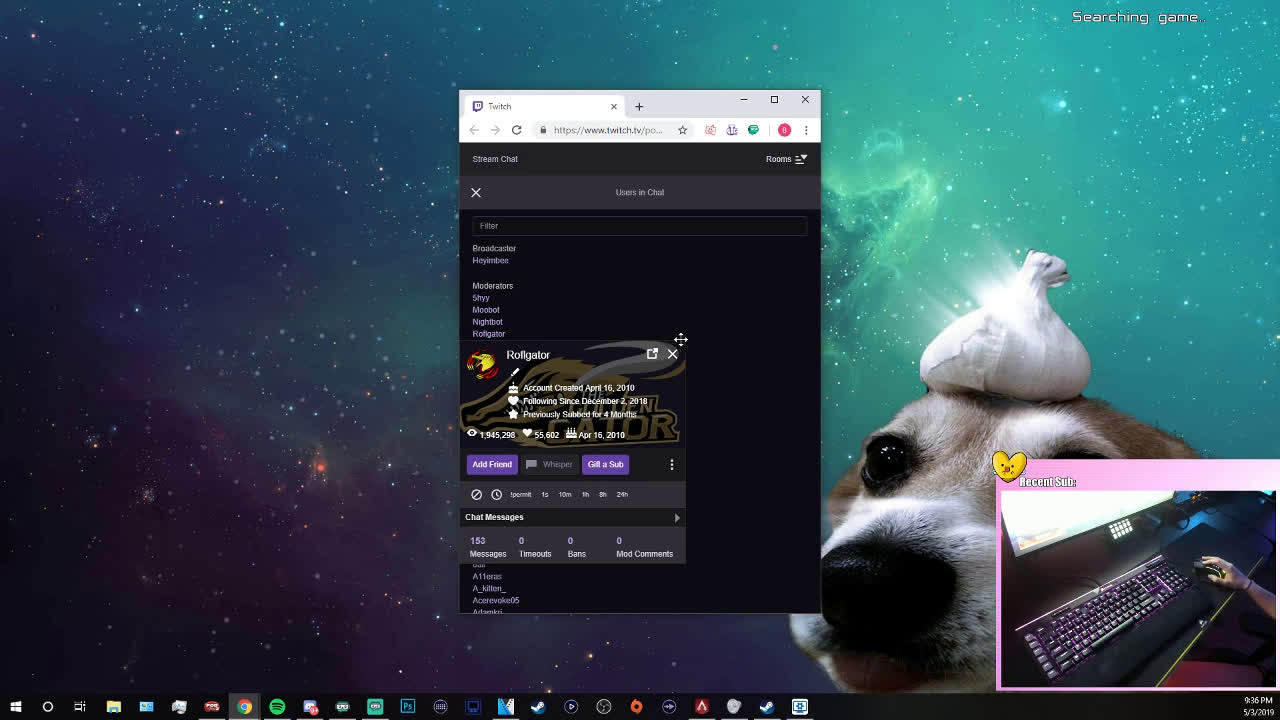Open a new browser tab
The width and height of the screenshot is (1280, 720).
(639, 106)
